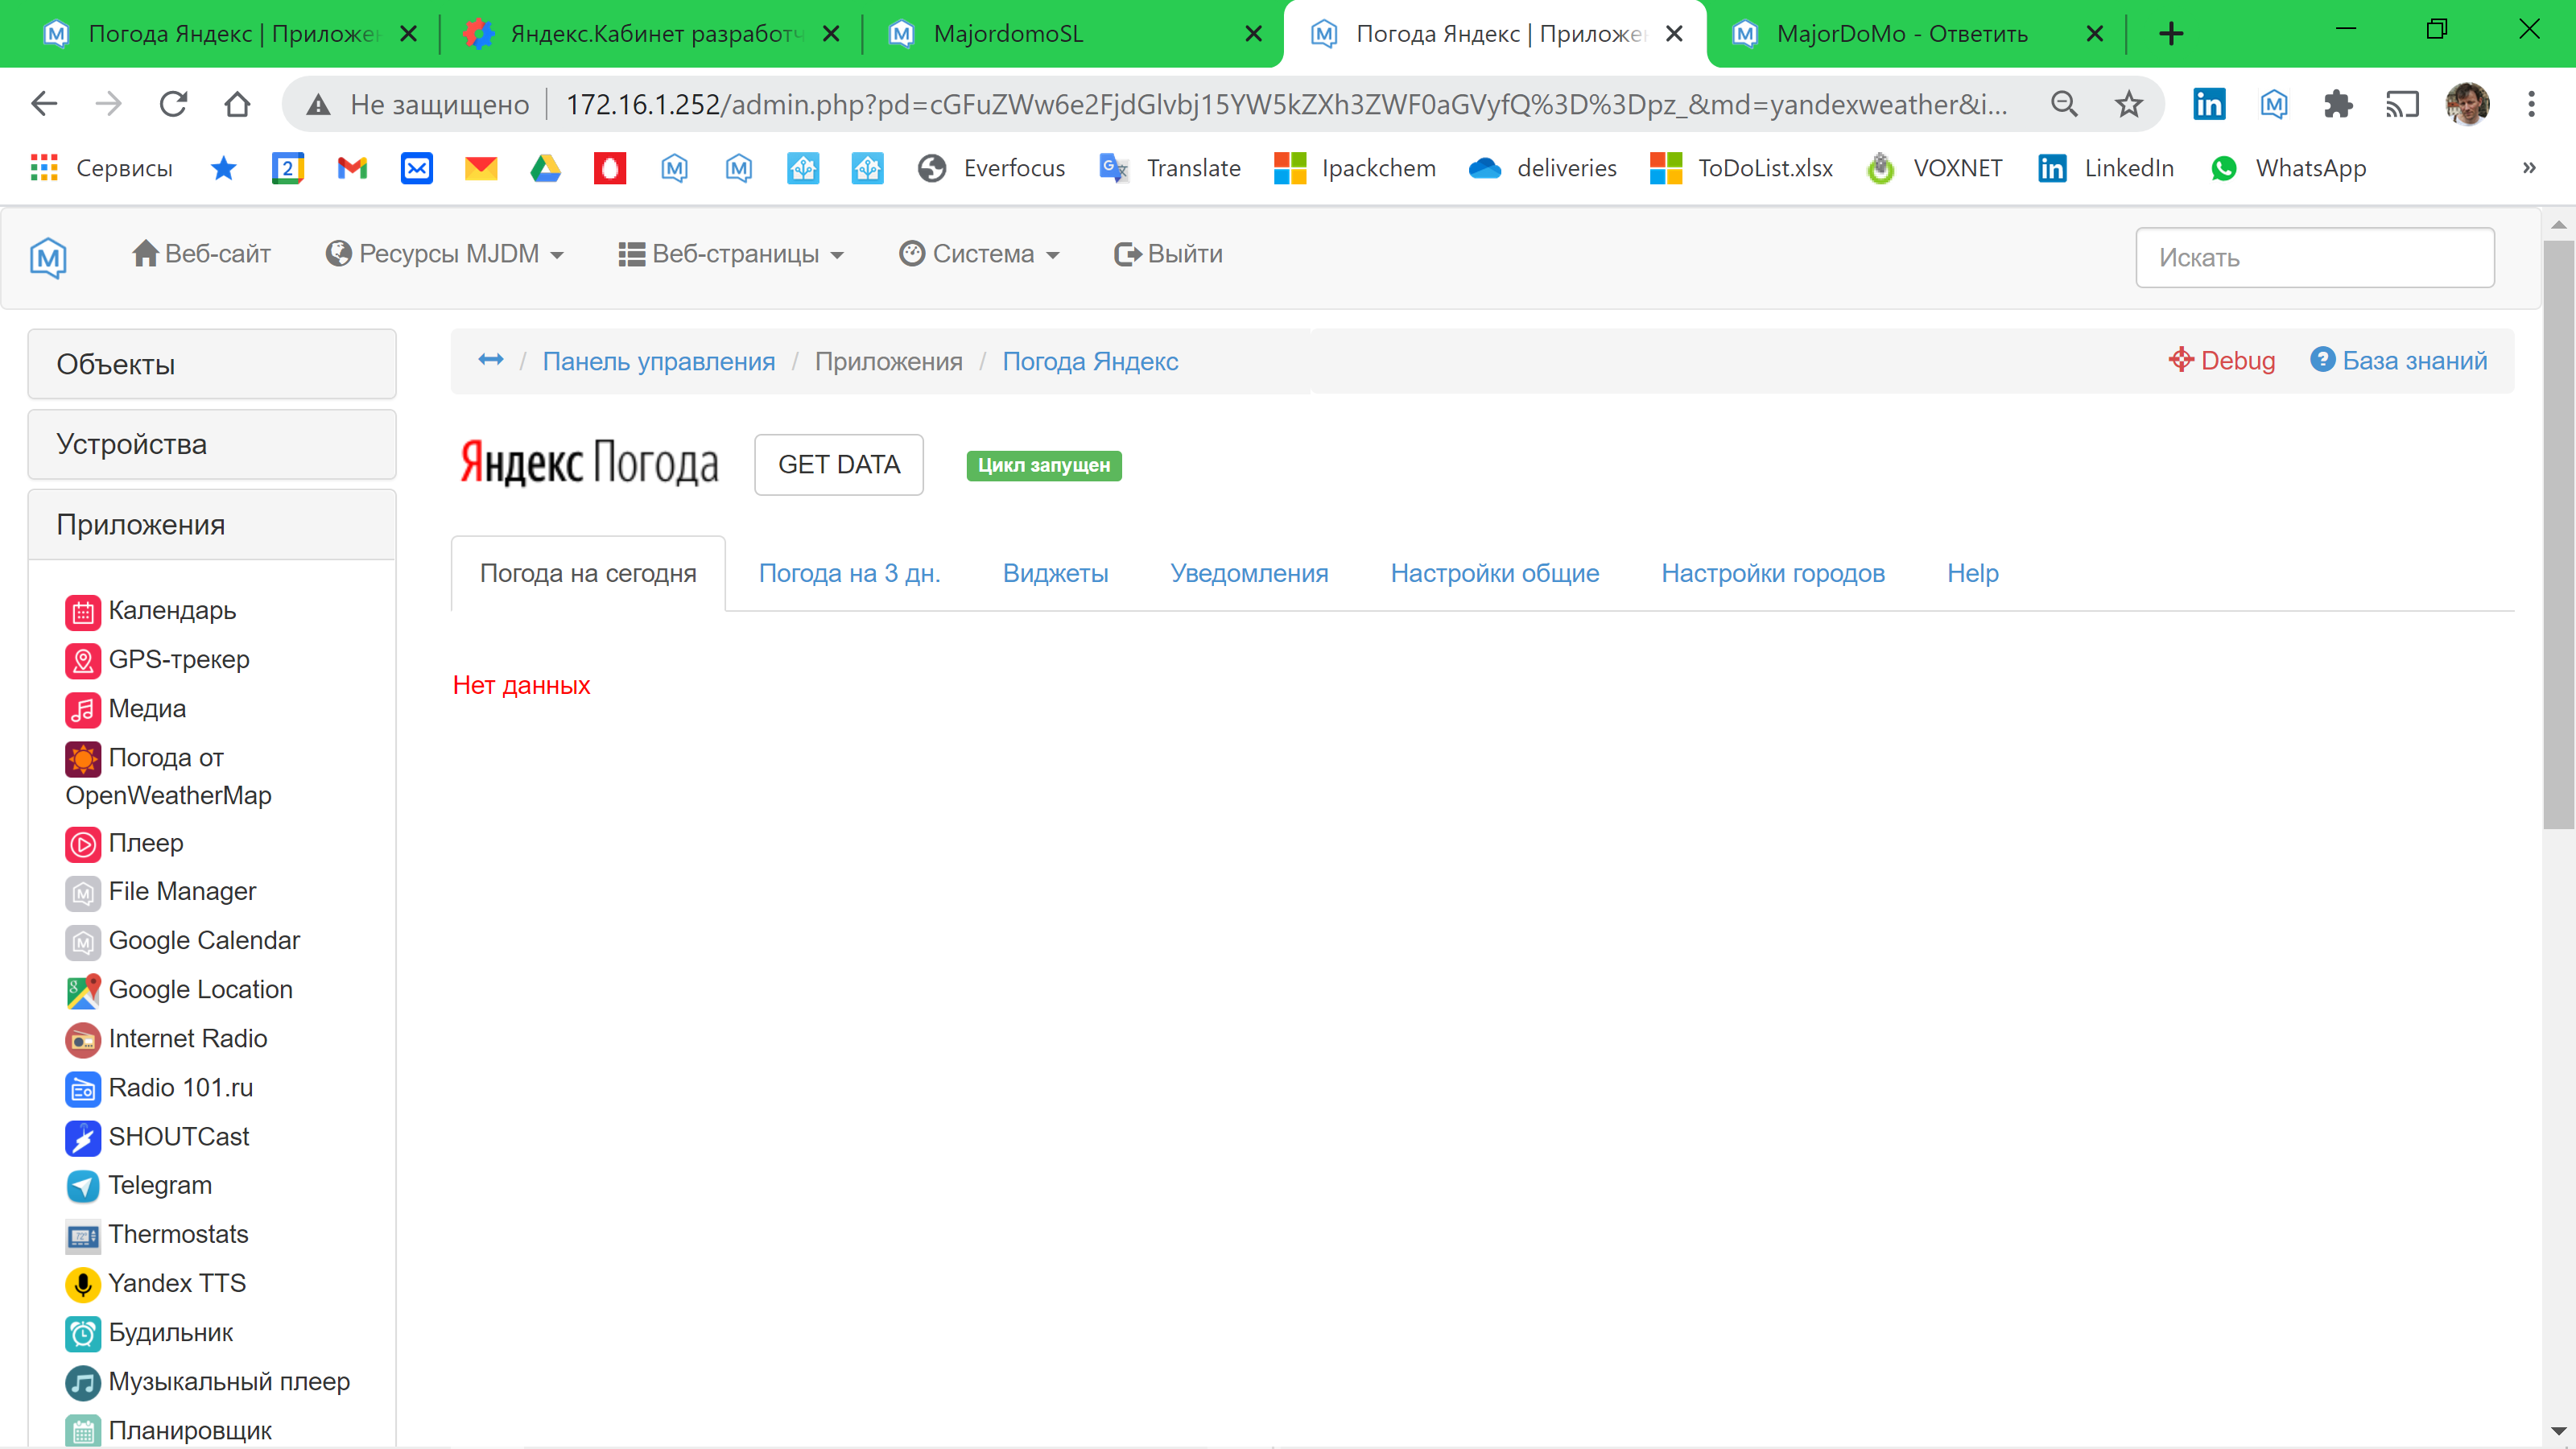Screen dimensions: 2576x1449
Task: Click the MajorDoMo home logo
Action: click(x=48, y=257)
